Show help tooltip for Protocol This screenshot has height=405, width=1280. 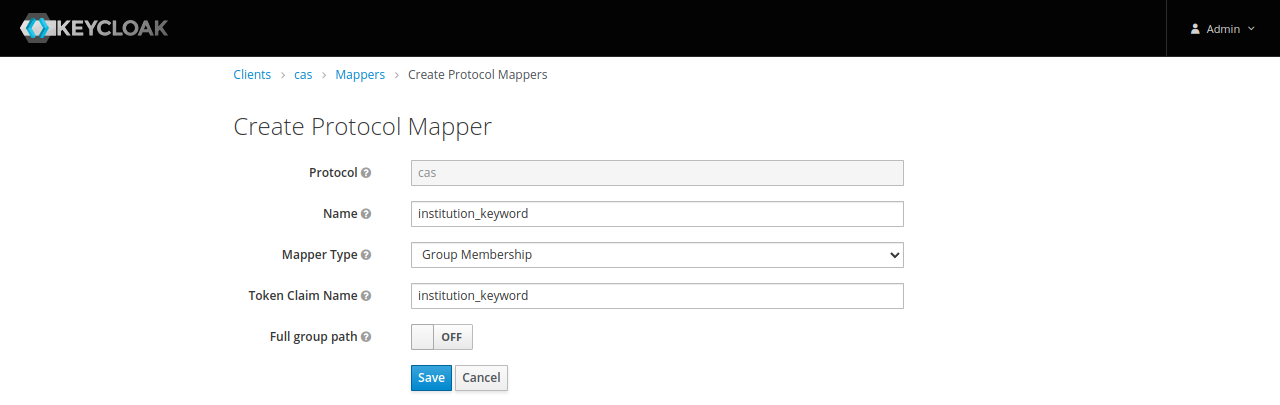tap(366, 173)
